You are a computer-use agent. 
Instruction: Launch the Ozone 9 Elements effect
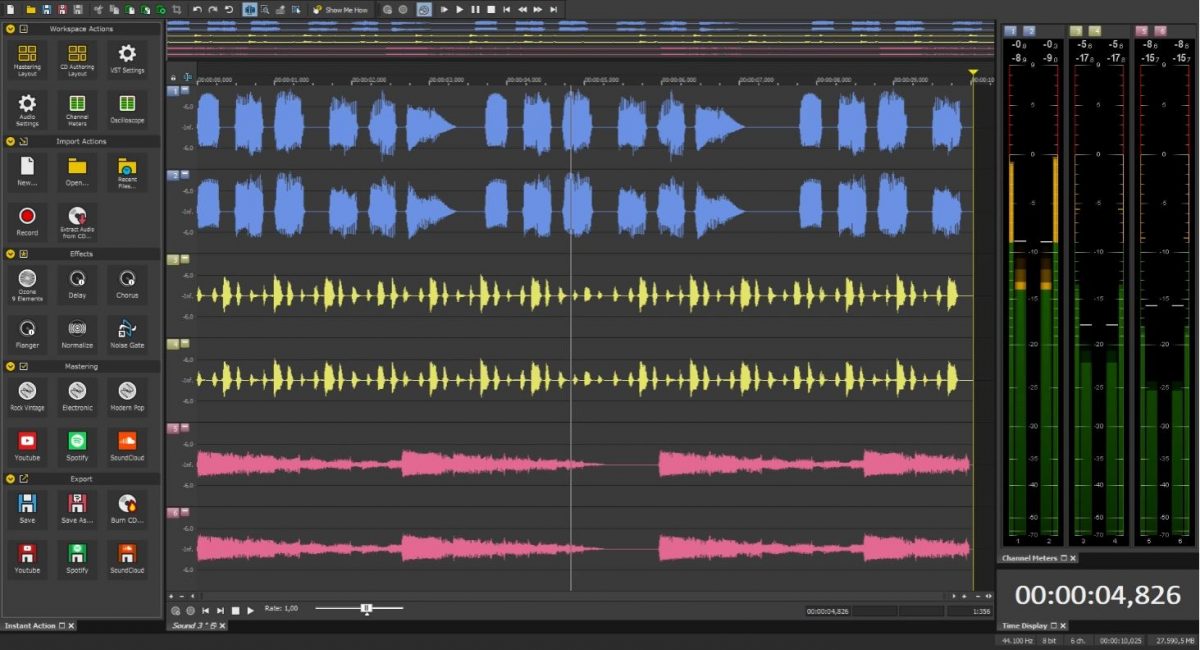tap(27, 284)
